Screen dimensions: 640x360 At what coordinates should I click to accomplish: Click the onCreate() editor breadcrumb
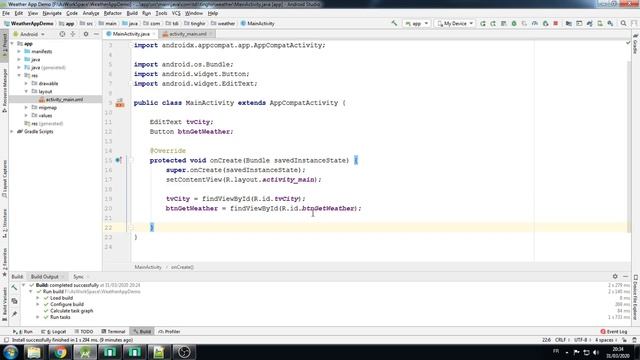pos(182,267)
